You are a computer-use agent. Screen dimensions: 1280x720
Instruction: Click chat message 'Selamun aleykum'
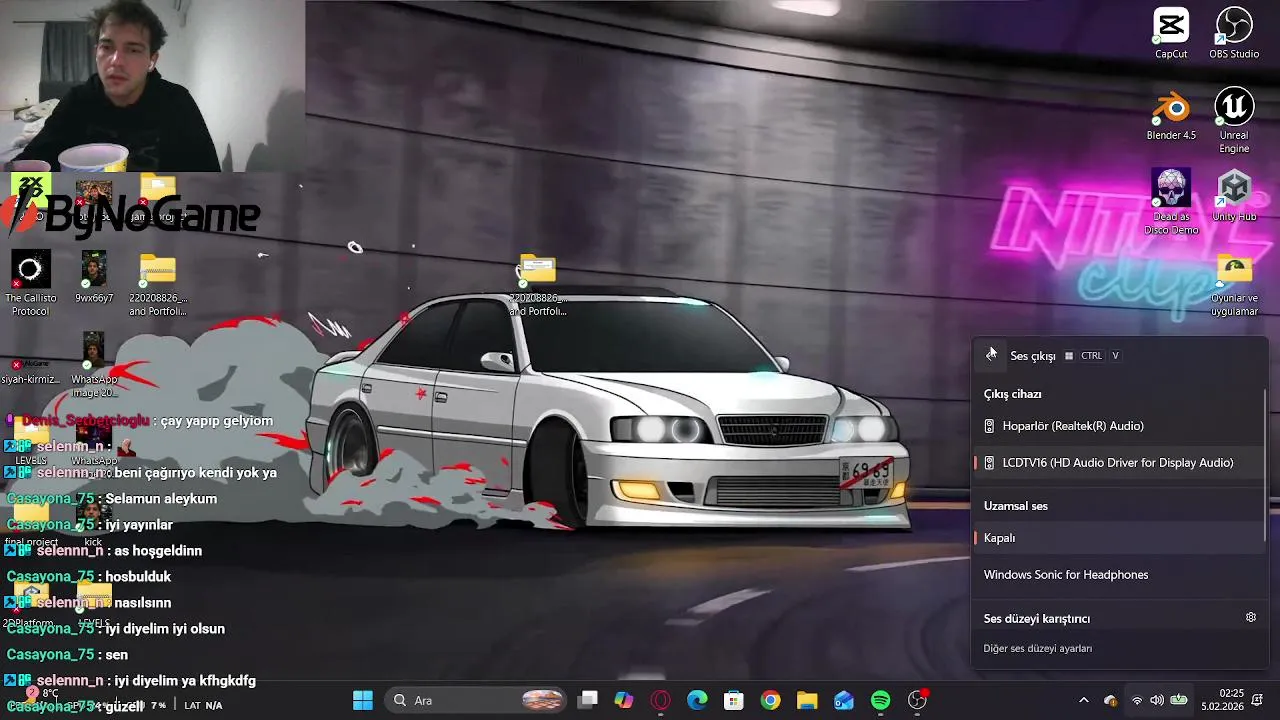pos(161,499)
